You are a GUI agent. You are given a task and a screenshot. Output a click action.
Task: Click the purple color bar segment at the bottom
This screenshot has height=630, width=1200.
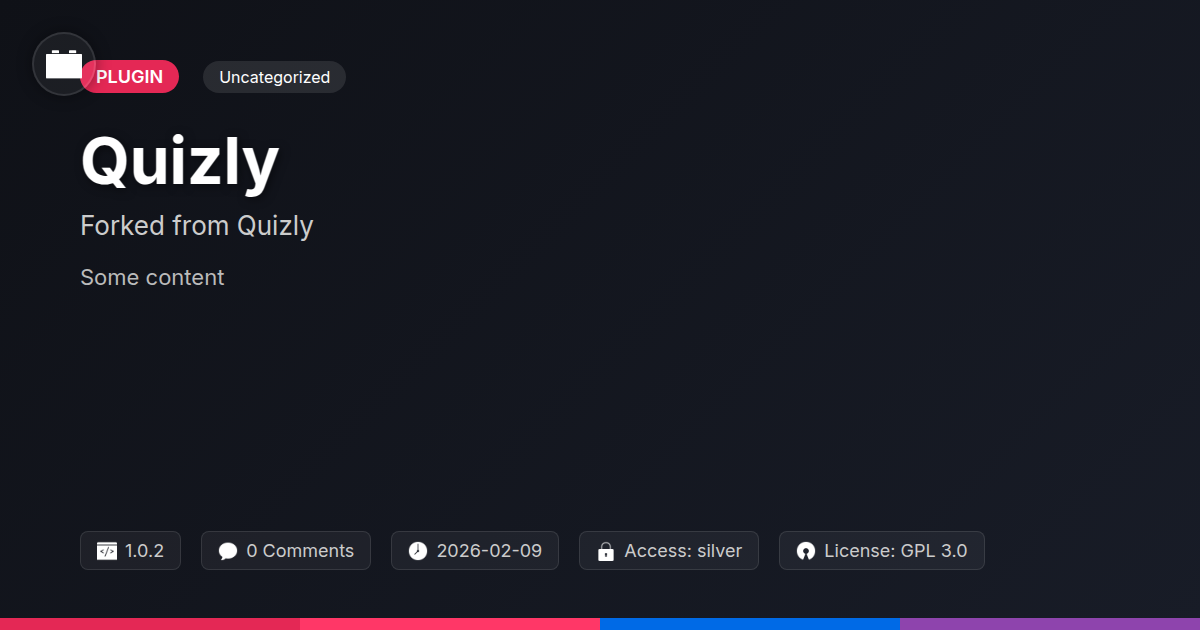pyautogui.click(x=1050, y=624)
